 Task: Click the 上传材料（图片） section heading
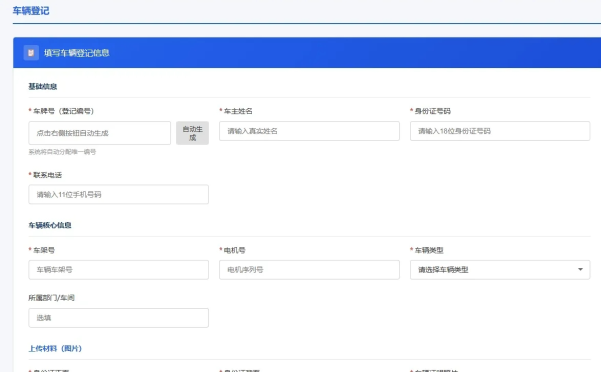[x=55, y=348]
